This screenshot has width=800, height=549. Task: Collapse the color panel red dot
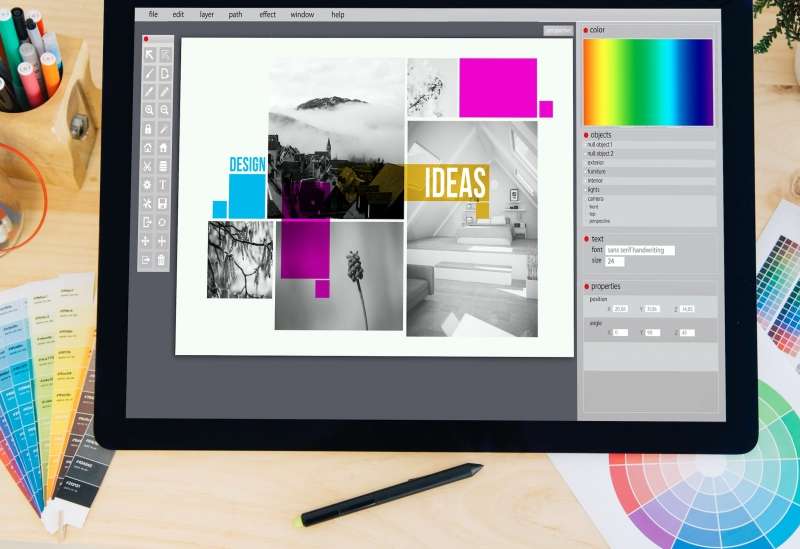[586, 30]
